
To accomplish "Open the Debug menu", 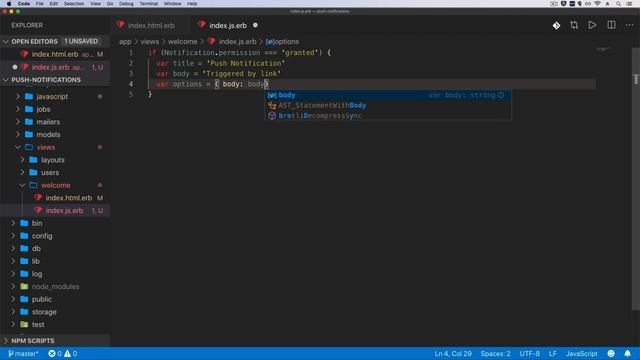I will coord(126,4).
